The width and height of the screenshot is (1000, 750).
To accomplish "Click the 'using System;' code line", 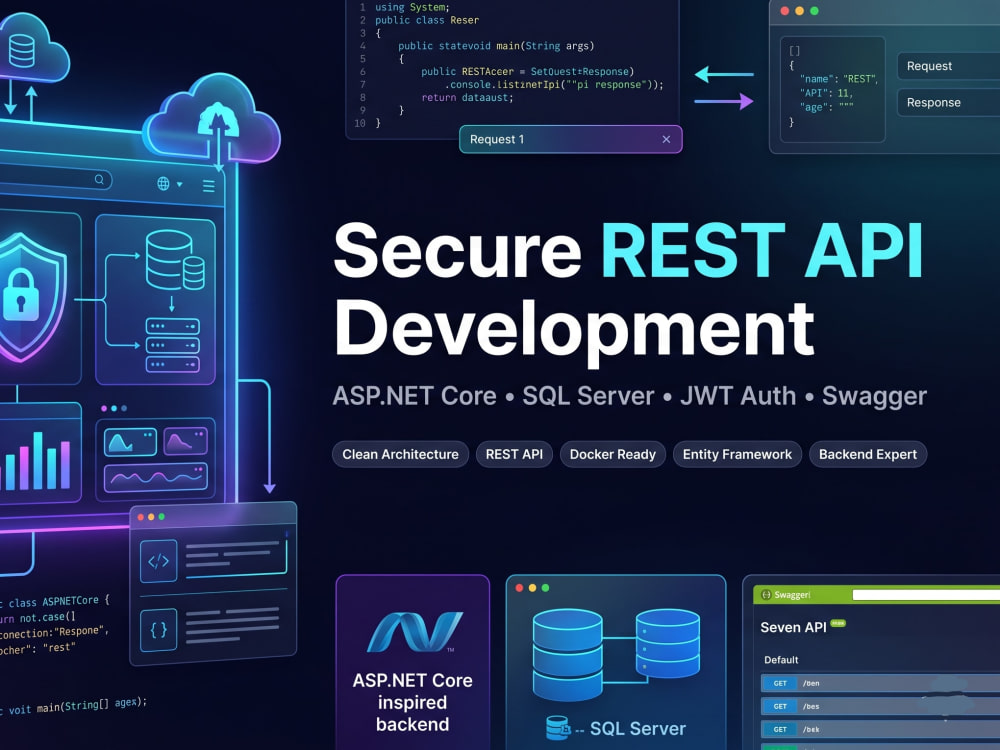I will click(x=412, y=7).
